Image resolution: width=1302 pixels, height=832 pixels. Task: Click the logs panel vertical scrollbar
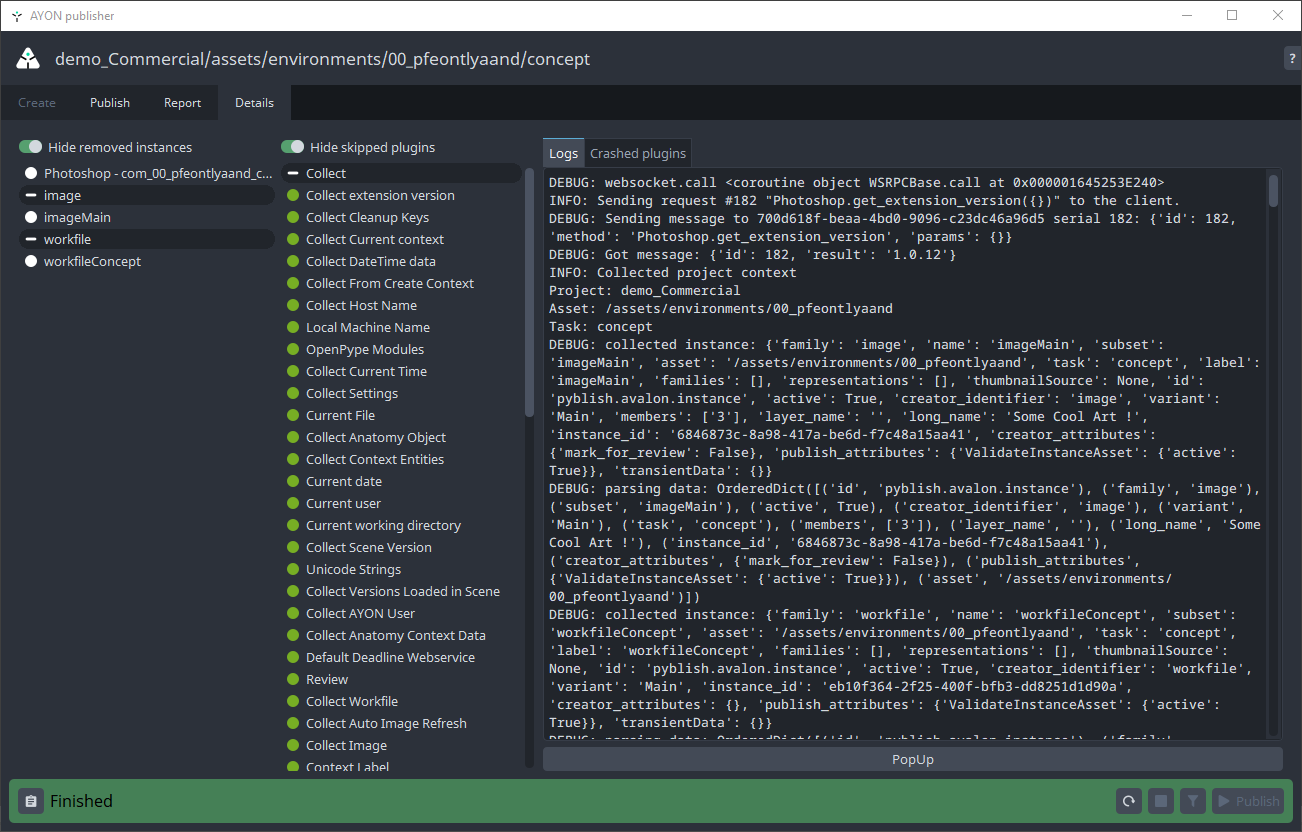pos(1273,191)
